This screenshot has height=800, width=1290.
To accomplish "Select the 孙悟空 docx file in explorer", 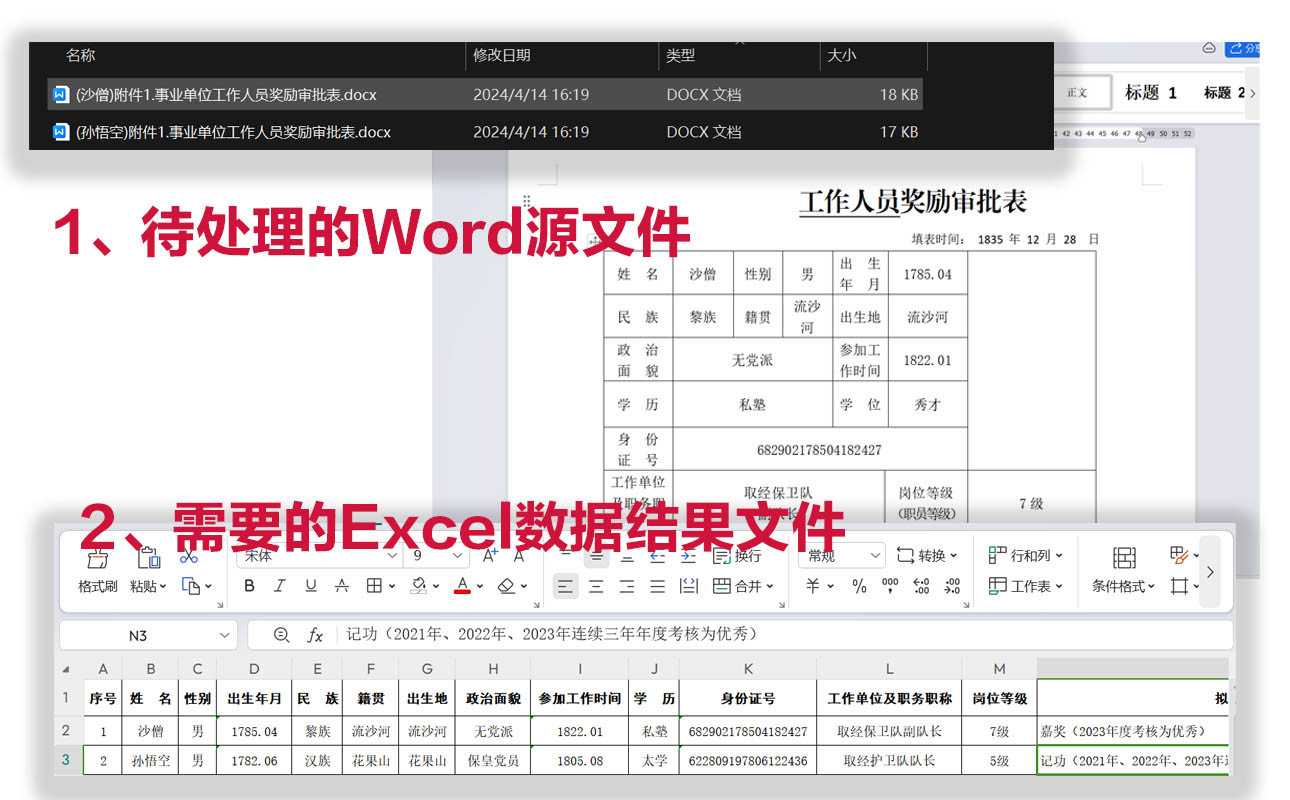I will pos(485,132).
